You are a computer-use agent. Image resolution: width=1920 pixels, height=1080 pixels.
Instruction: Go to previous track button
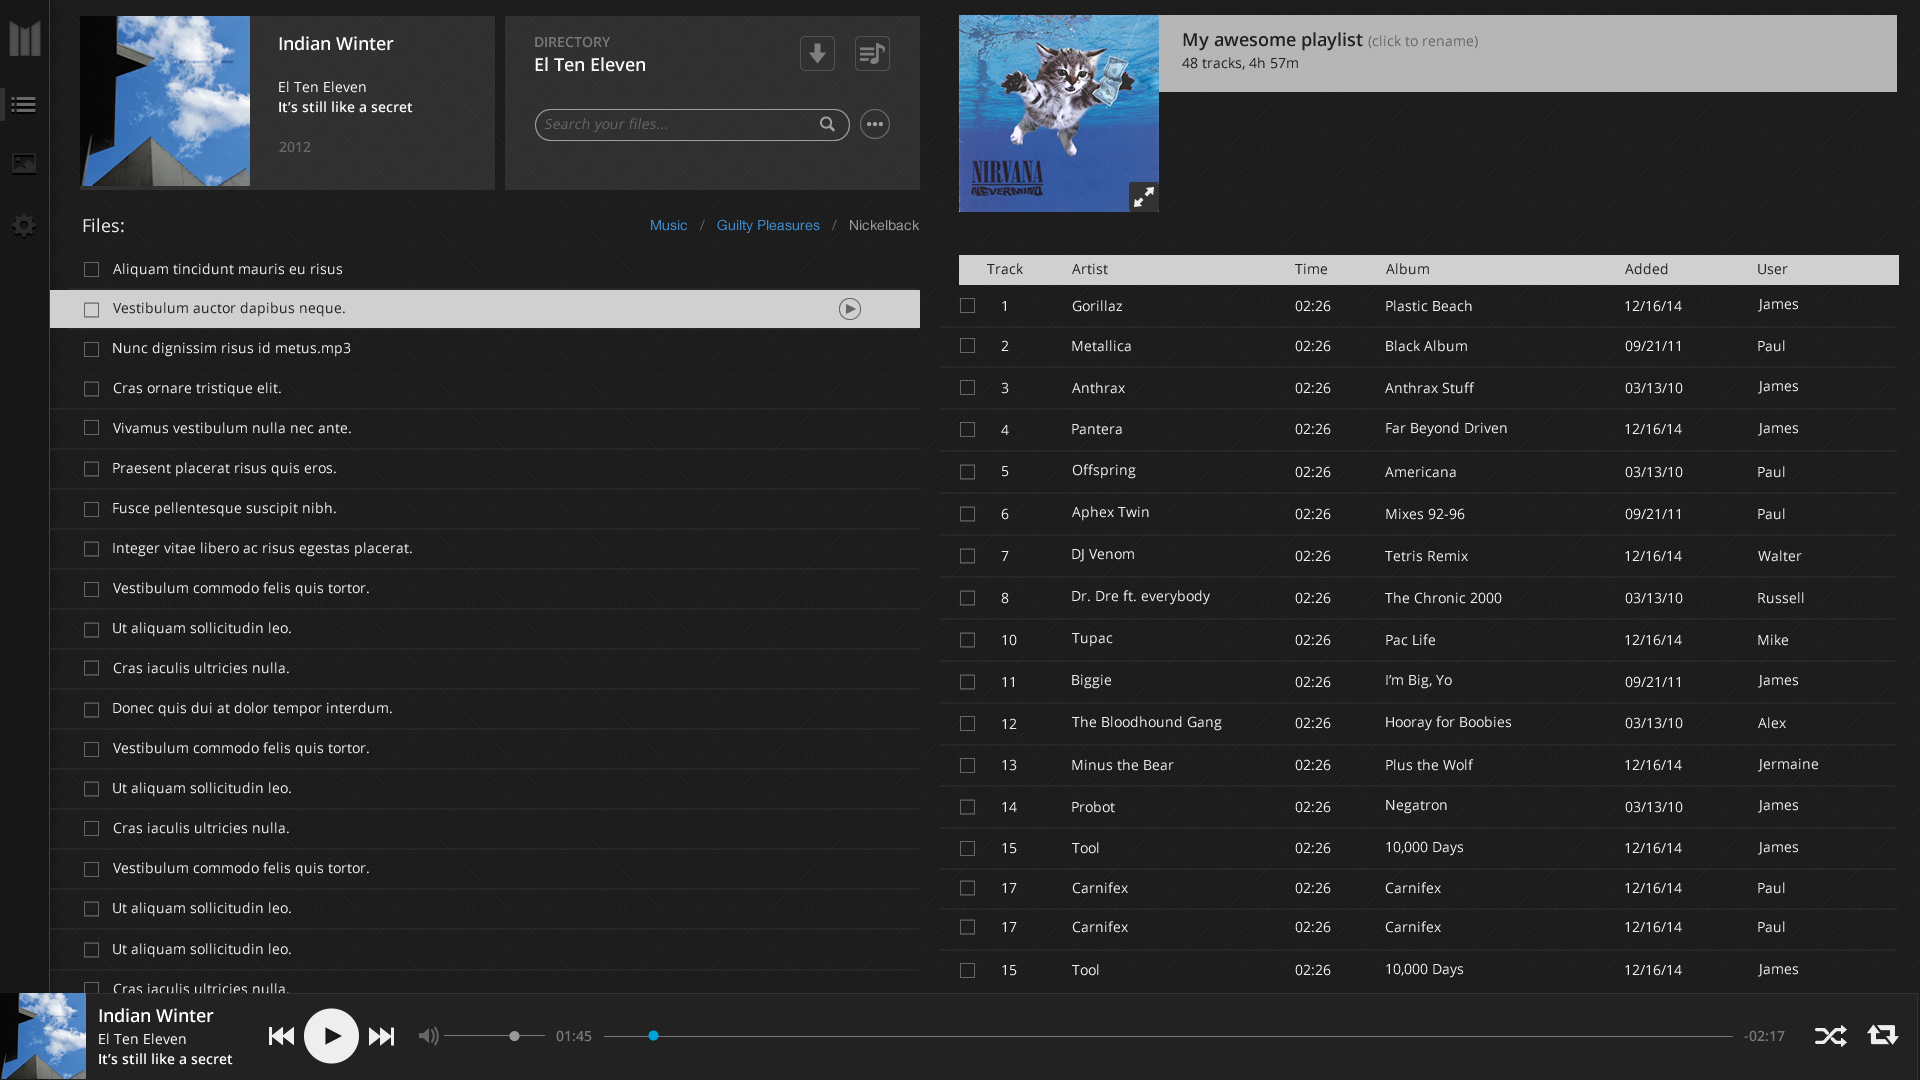pyautogui.click(x=281, y=1036)
